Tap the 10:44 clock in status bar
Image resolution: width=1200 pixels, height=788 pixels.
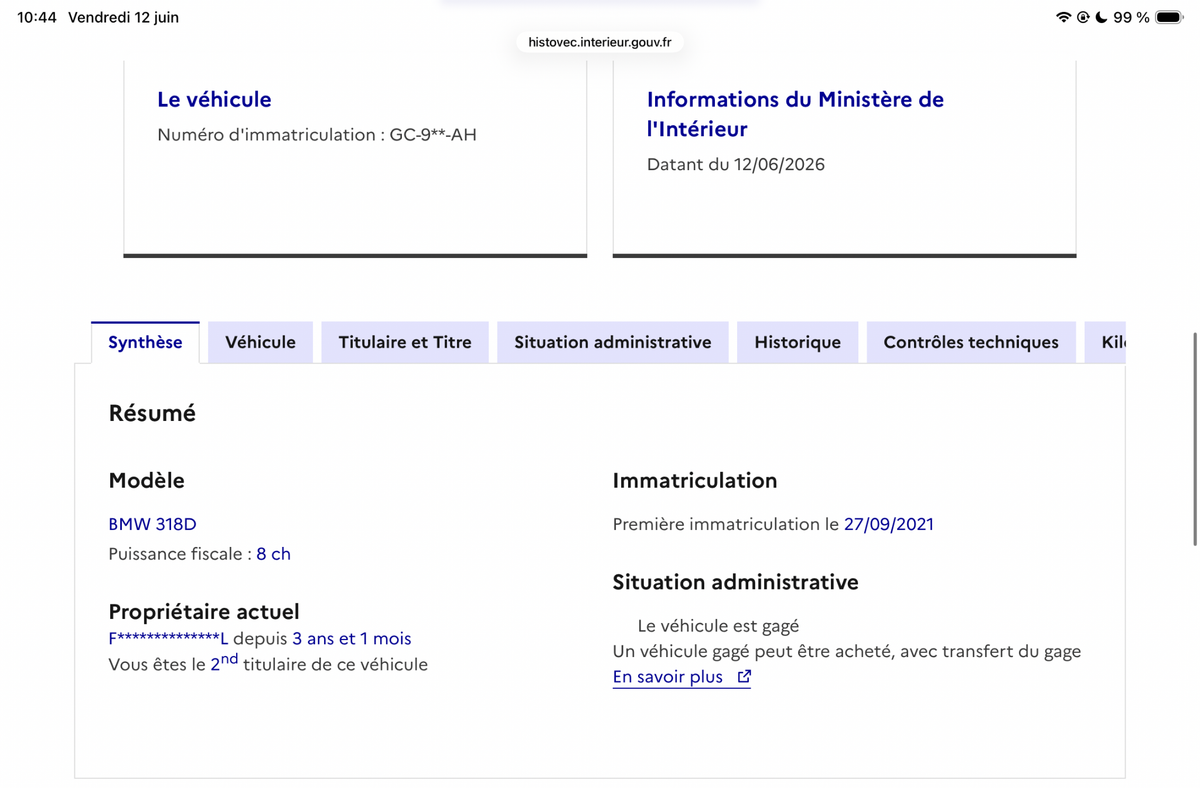37,17
